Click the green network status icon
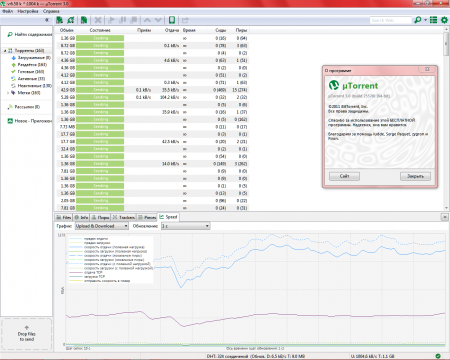This screenshot has height=360, width=450. 438,356
